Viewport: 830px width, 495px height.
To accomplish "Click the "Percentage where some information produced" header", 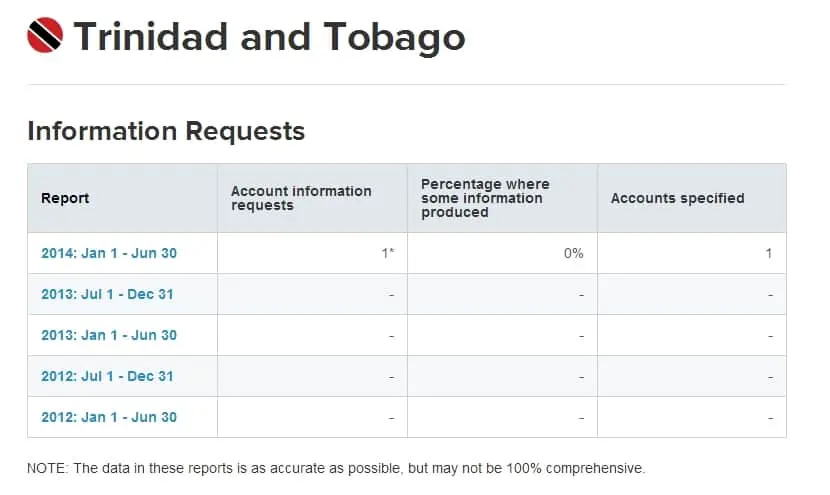I will click(485, 198).
